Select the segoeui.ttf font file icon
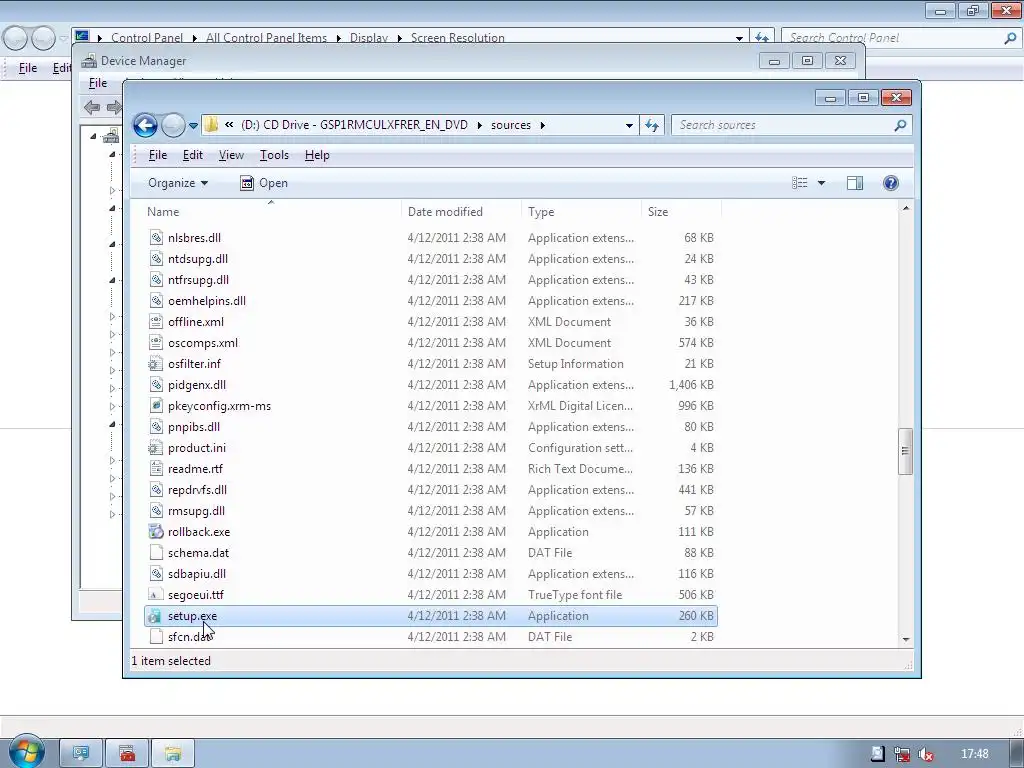 tap(155, 595)
